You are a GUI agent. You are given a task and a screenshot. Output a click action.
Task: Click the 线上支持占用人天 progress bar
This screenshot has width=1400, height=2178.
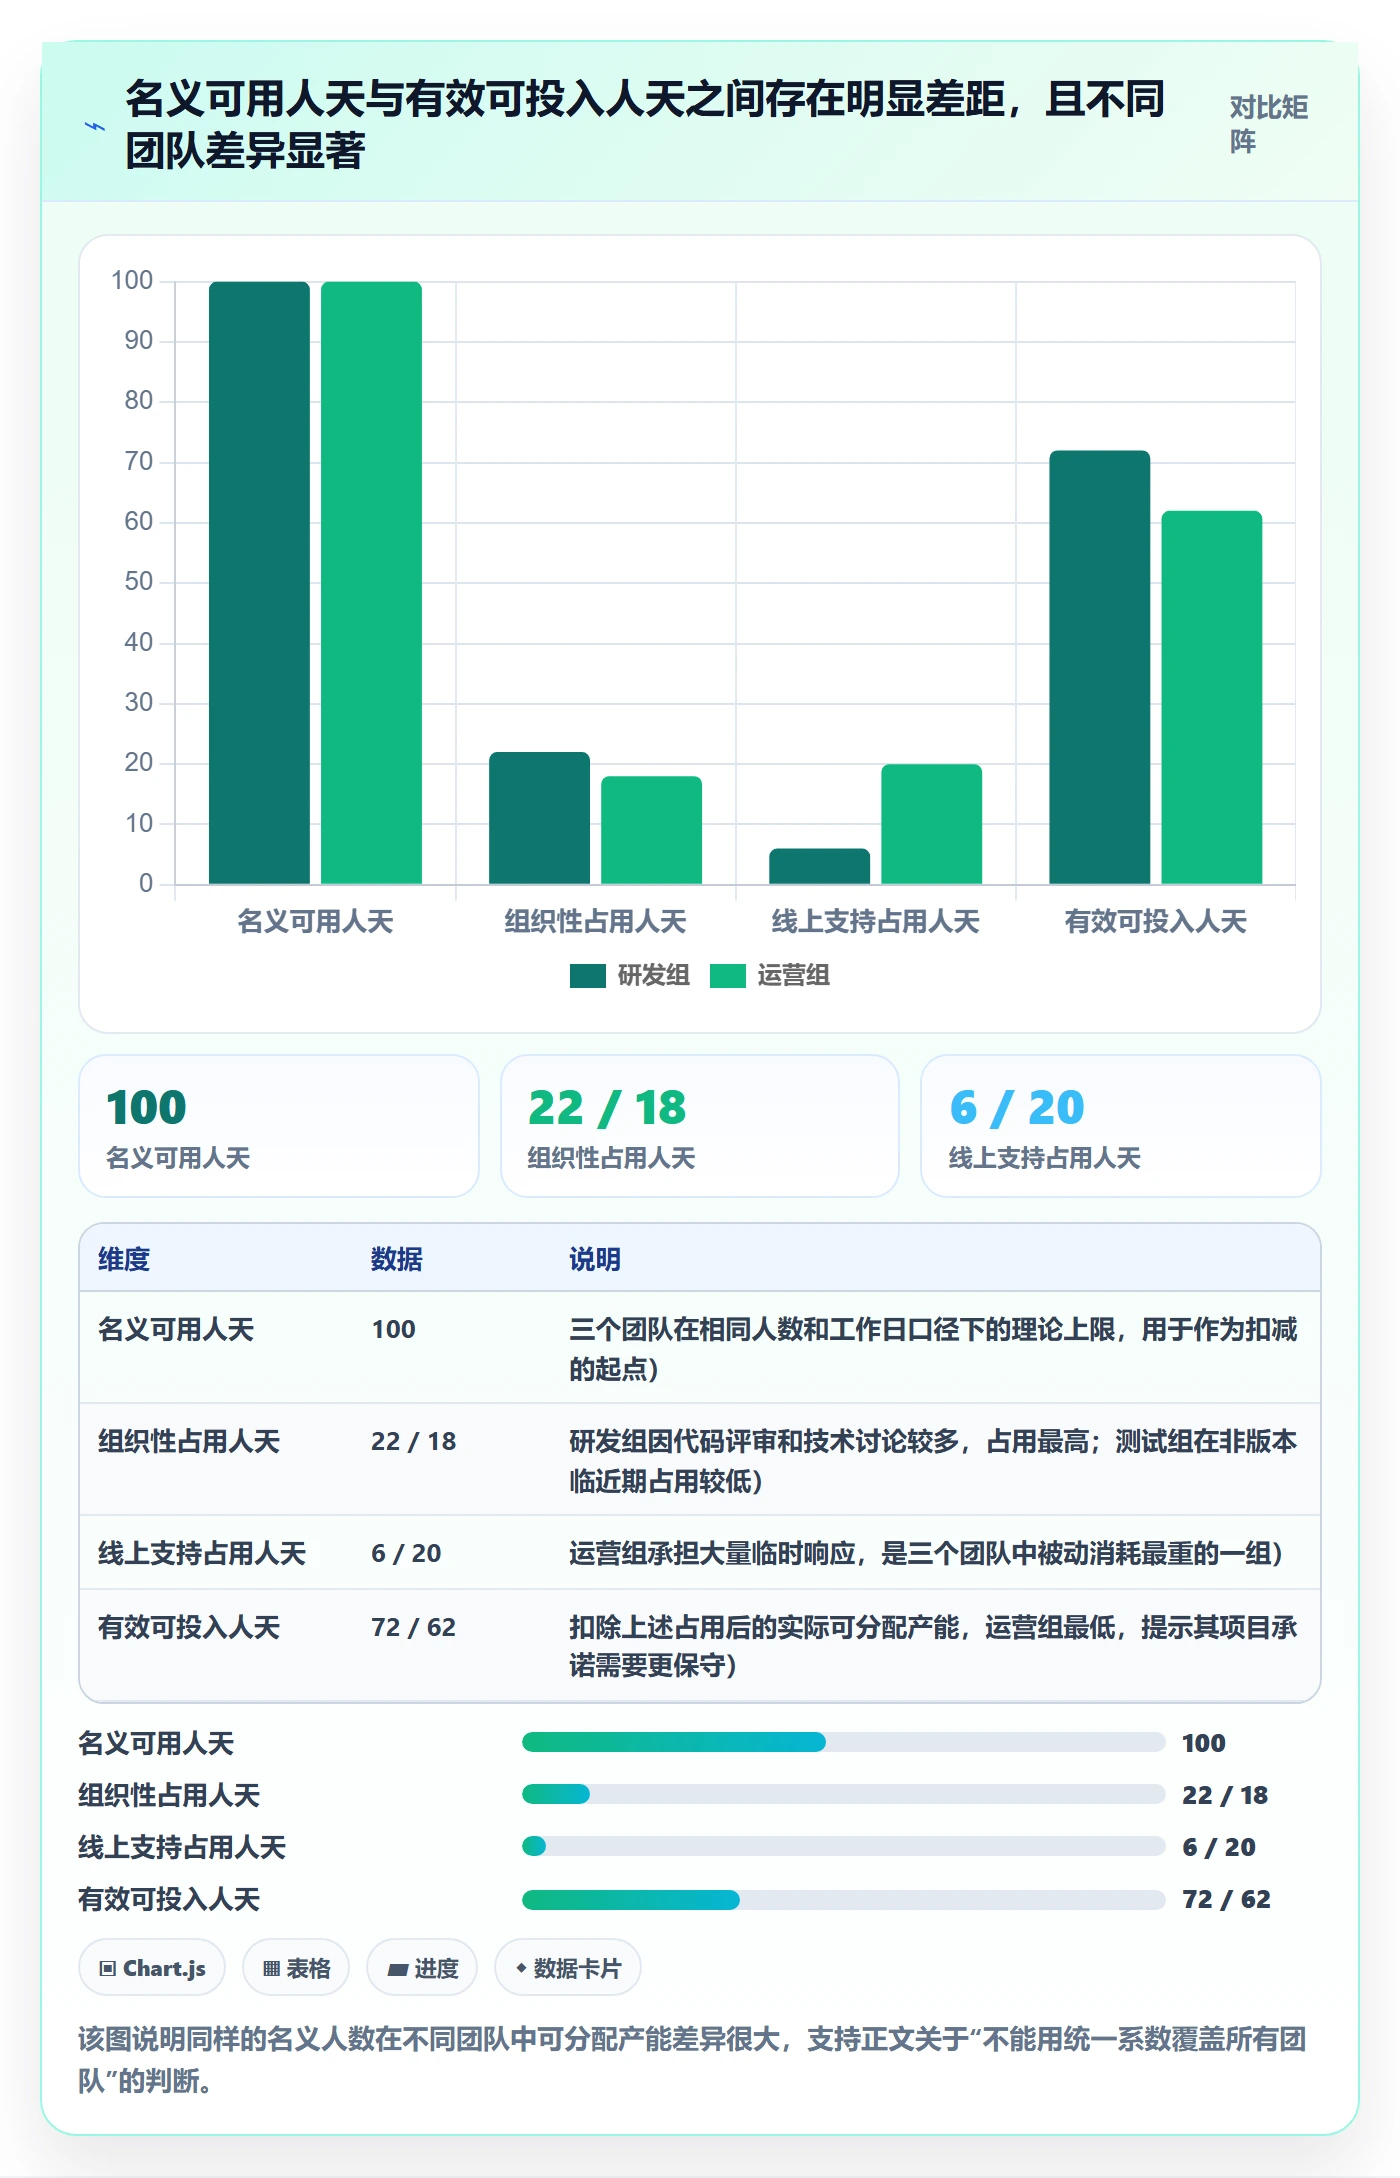click(x=843, y=1846)
